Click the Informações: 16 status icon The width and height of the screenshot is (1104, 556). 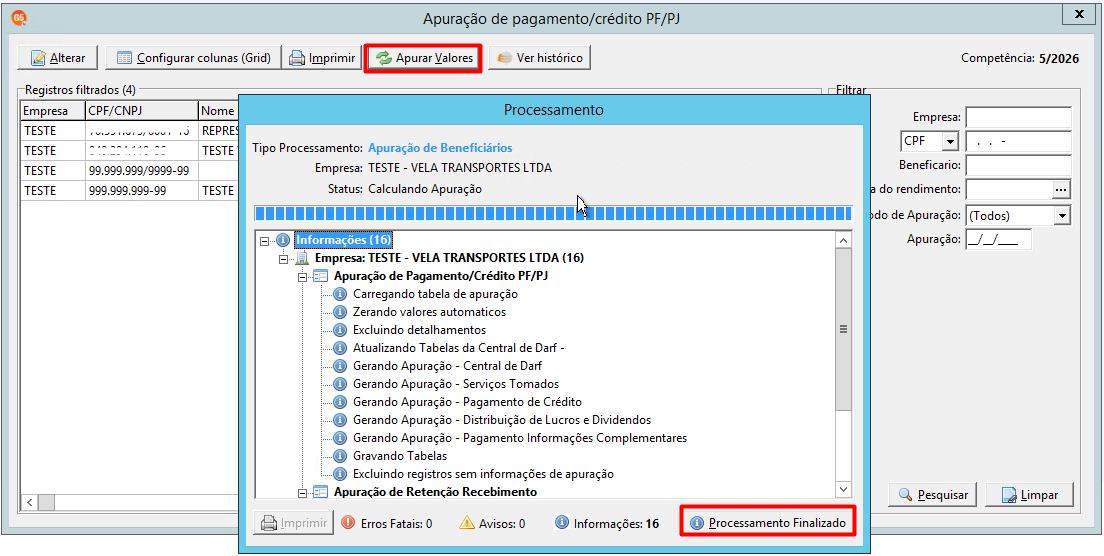pyautogui.click(x=562, y=523)
